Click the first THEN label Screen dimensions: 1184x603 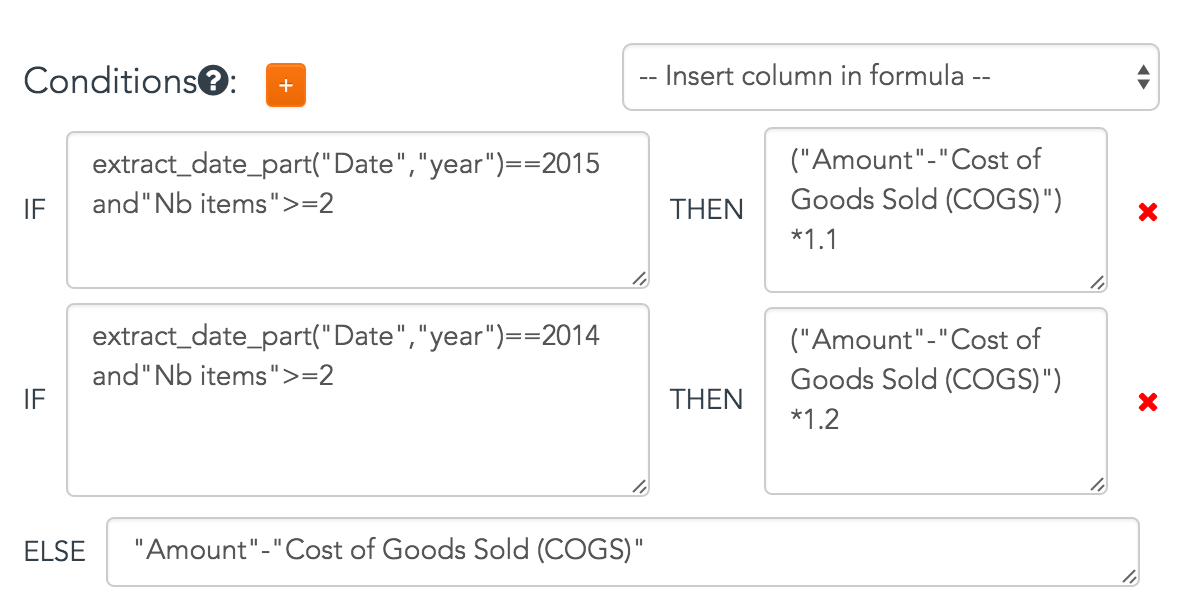[x=707, y=210]
